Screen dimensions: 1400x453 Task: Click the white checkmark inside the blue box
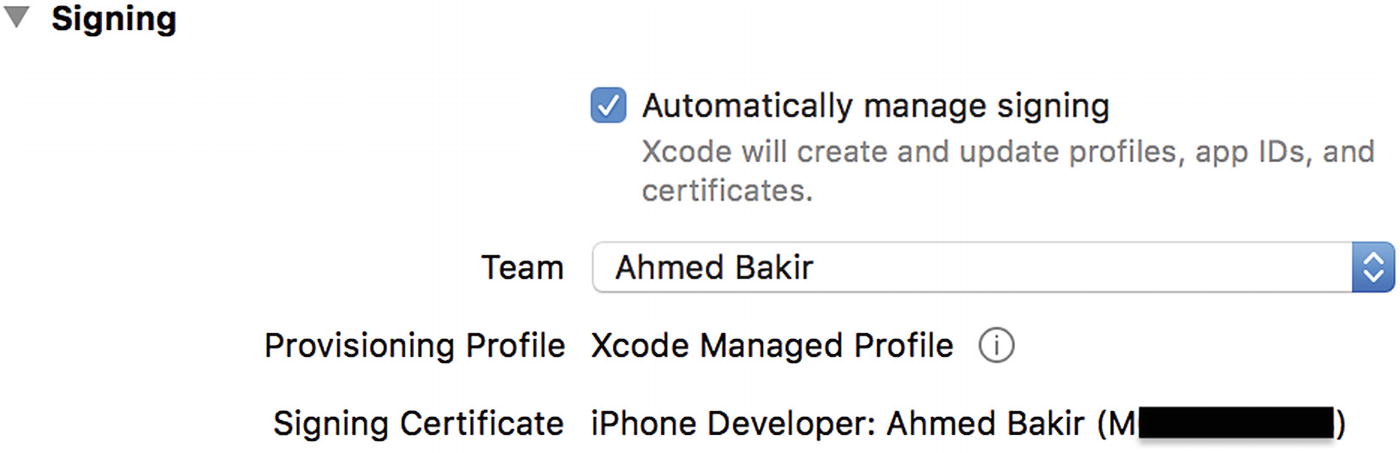[x=608, y=105]
